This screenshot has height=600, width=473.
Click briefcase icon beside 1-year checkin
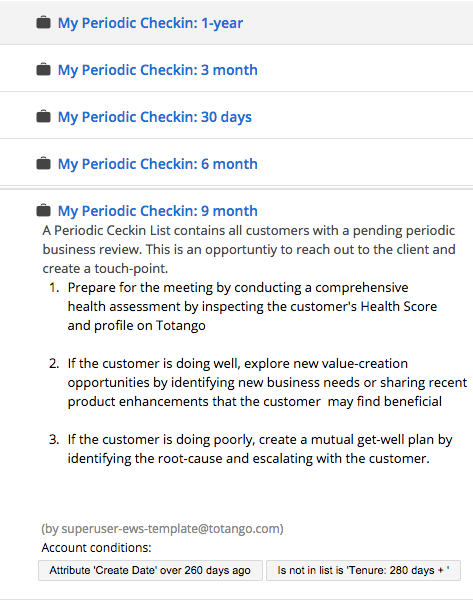point(43,23)
